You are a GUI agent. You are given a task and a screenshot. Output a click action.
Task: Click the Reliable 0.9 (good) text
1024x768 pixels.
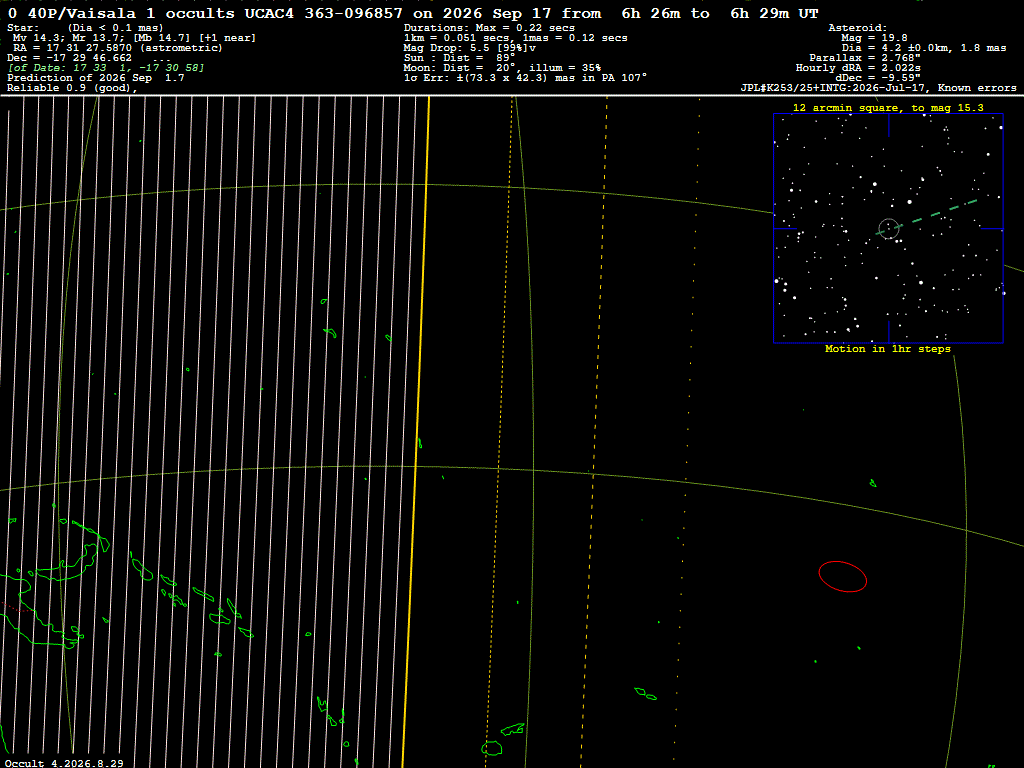[72, 88]
